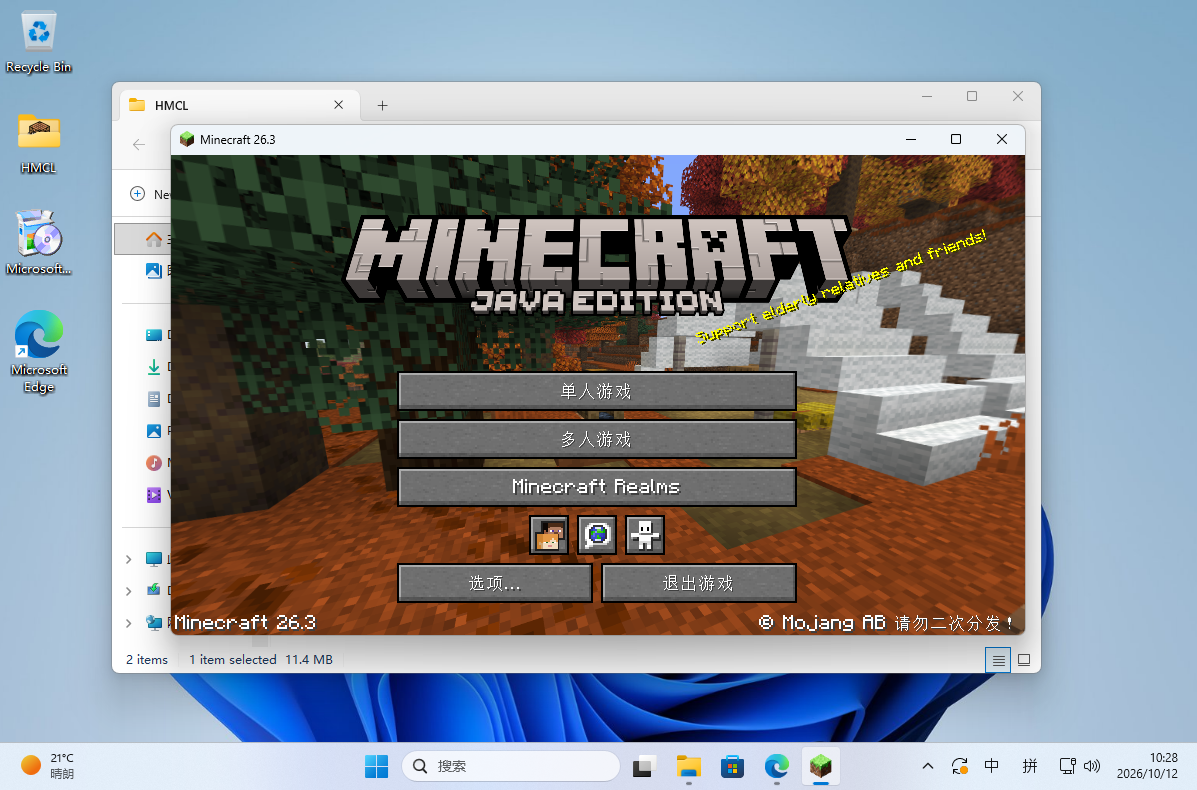Open the Recycle Bin desktop icon
Viewport: 1197px width, 790px height.
coord(38,43)
